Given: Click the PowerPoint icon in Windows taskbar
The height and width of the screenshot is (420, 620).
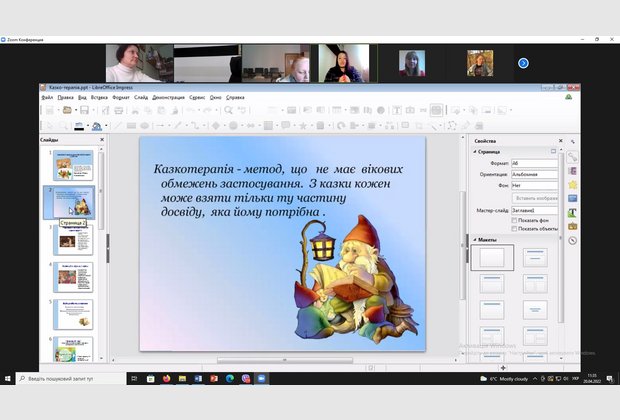Looking at the screenshot, I should click(213, 379).
